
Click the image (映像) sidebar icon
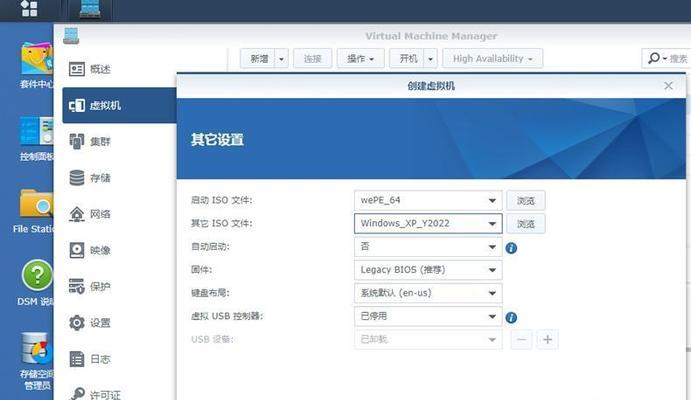tap(77, 250)
